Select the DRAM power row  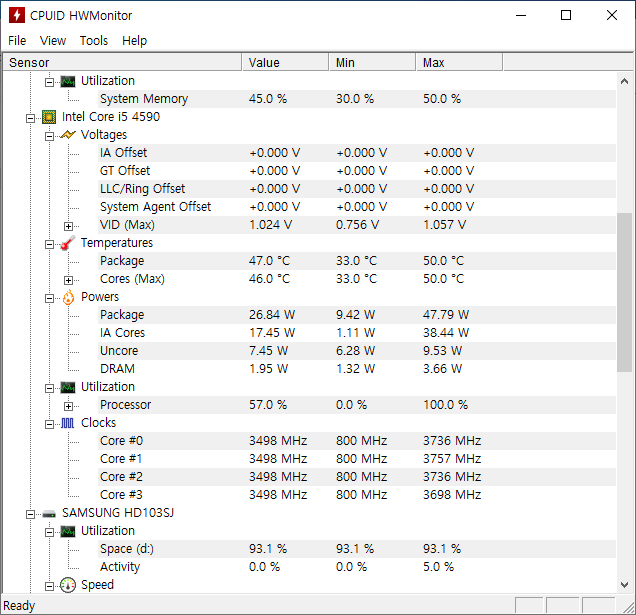(357, 369)
